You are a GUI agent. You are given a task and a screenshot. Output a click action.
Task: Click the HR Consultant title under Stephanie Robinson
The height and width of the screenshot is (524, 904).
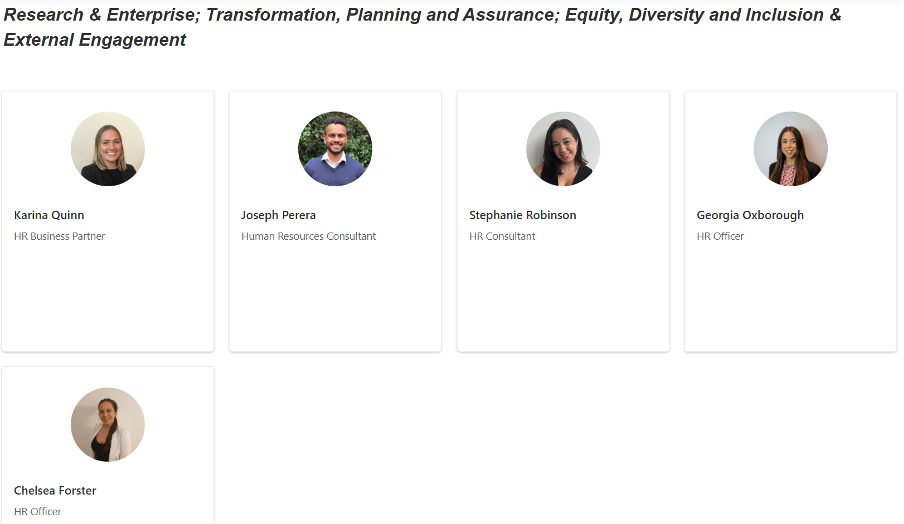point(502,237)
